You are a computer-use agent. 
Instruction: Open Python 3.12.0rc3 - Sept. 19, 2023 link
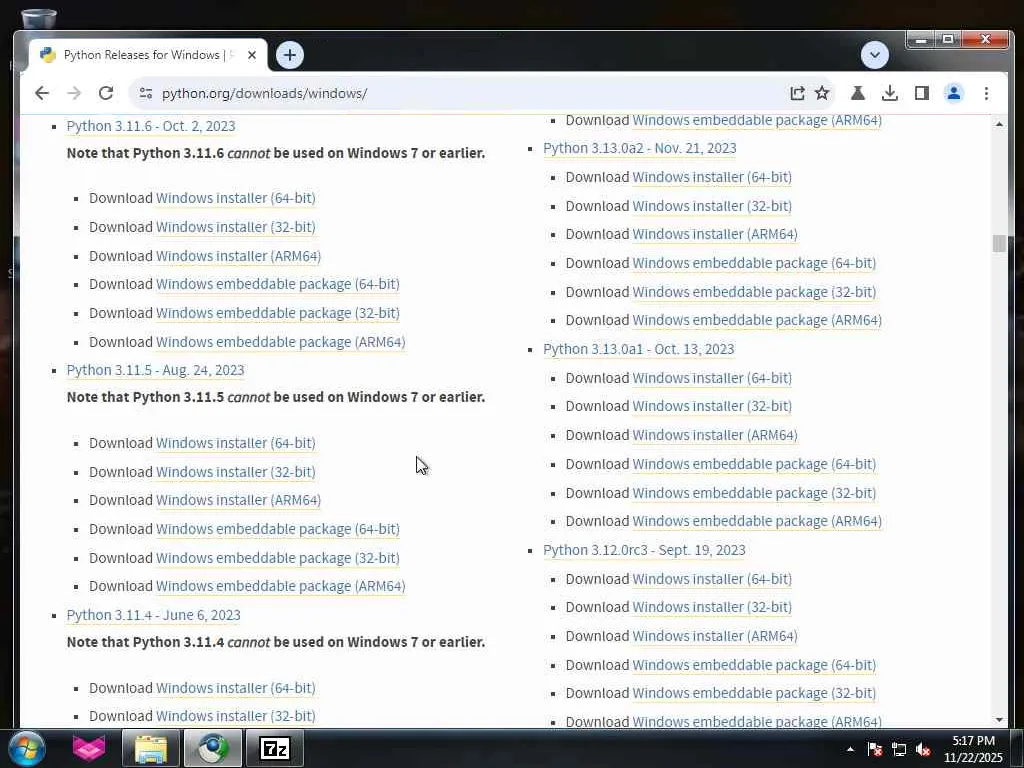[x=645, y=551]
